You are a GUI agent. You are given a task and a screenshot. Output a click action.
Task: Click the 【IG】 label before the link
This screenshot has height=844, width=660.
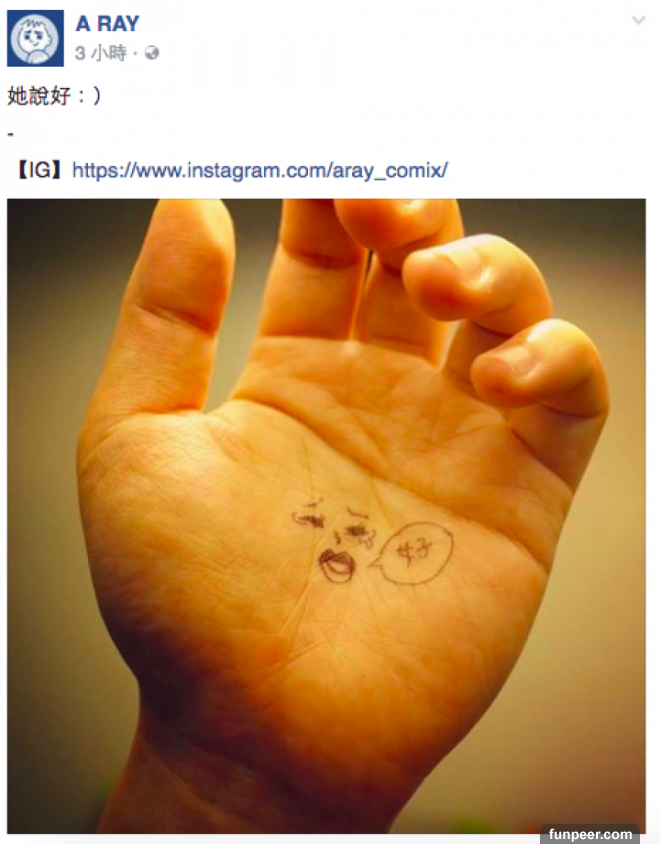(39, 171)
